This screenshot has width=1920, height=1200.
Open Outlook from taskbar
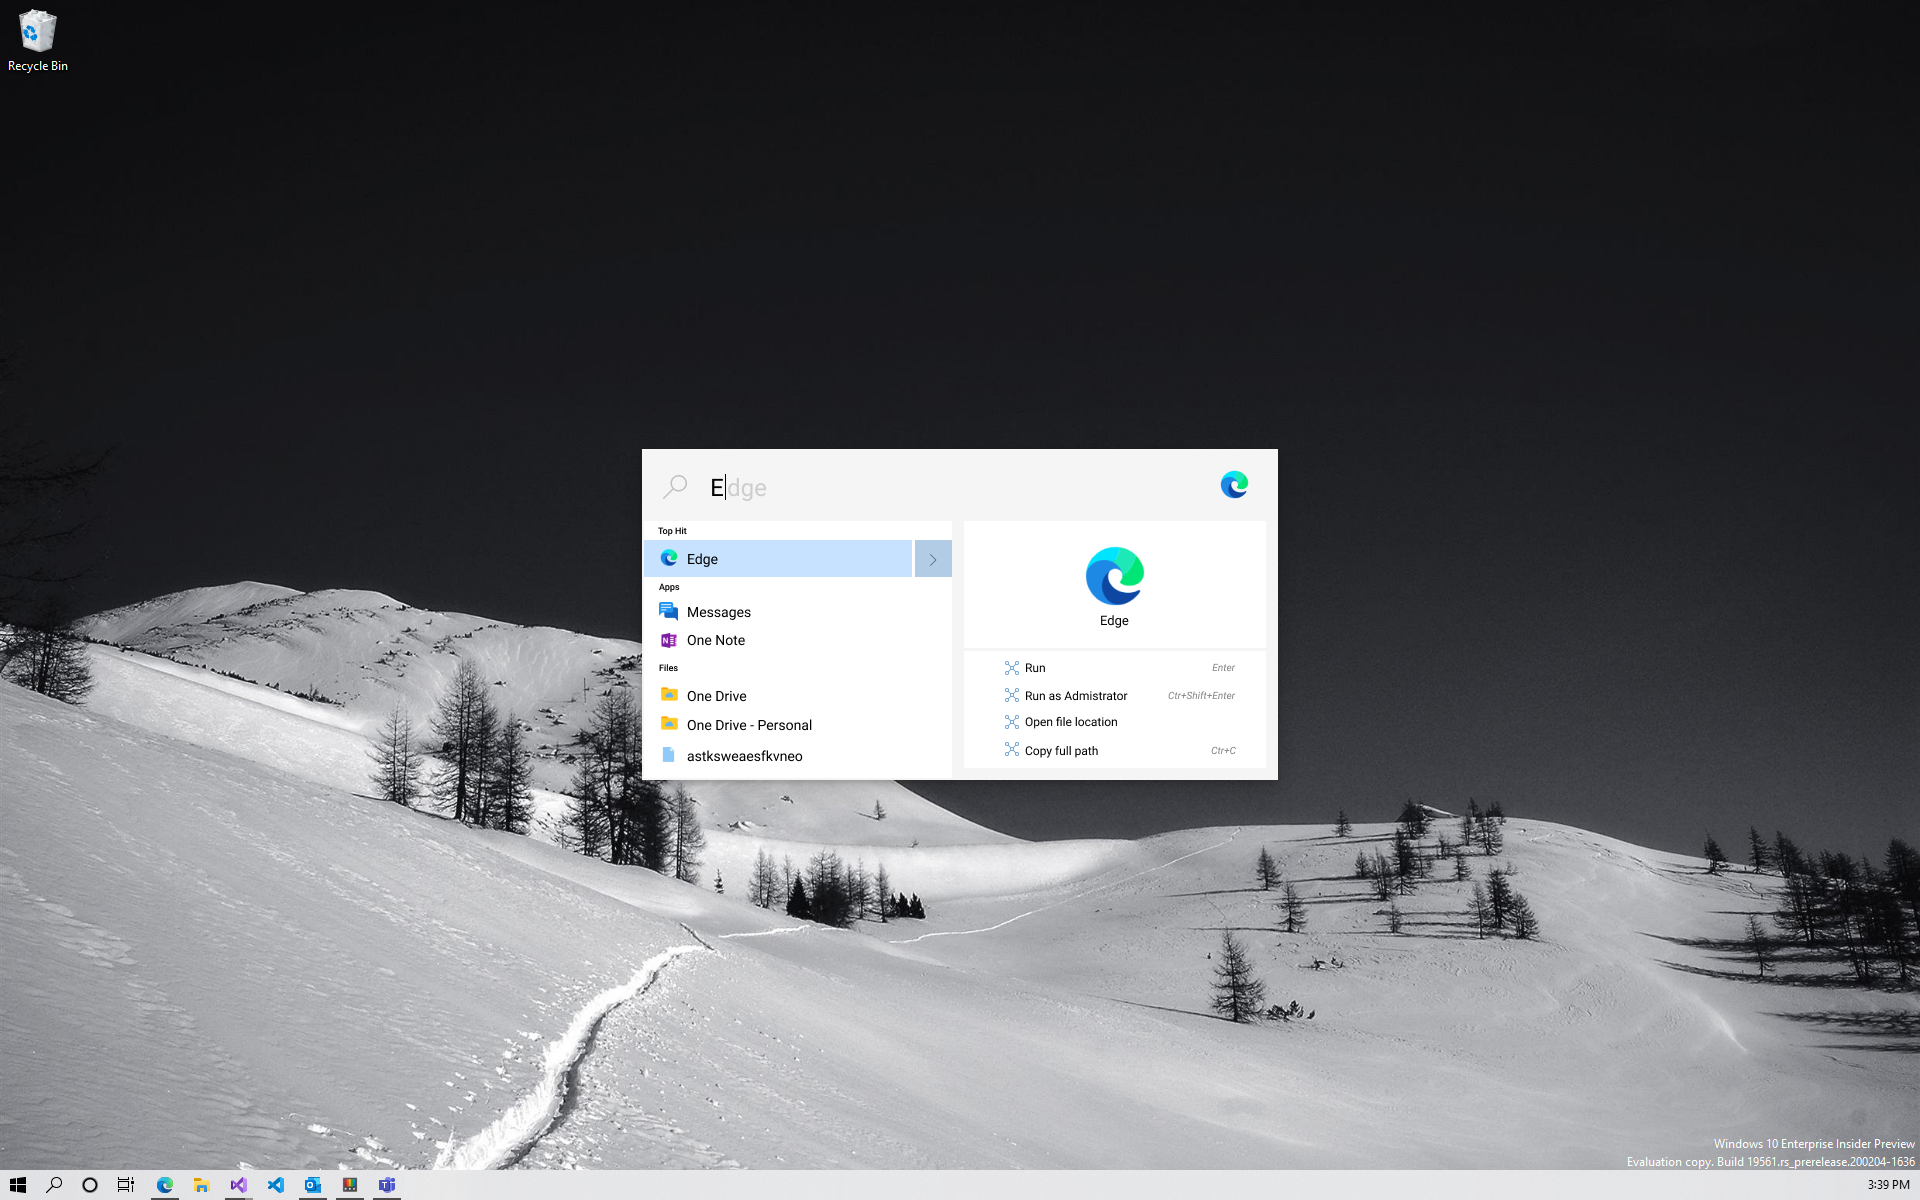pyautogui.click(x=313, y=1185)
